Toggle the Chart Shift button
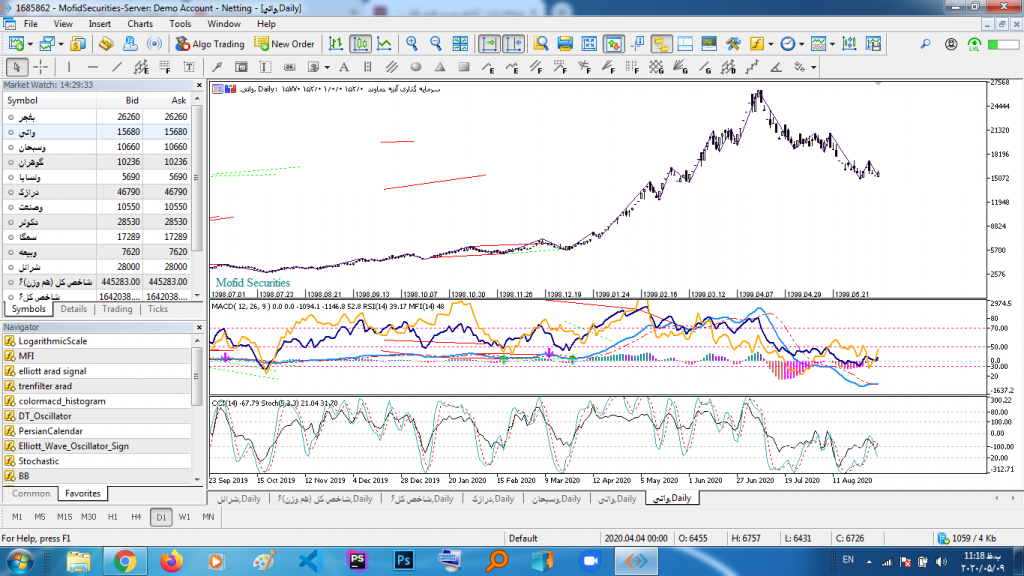The image size is (1024, 576). click(514, 44)
